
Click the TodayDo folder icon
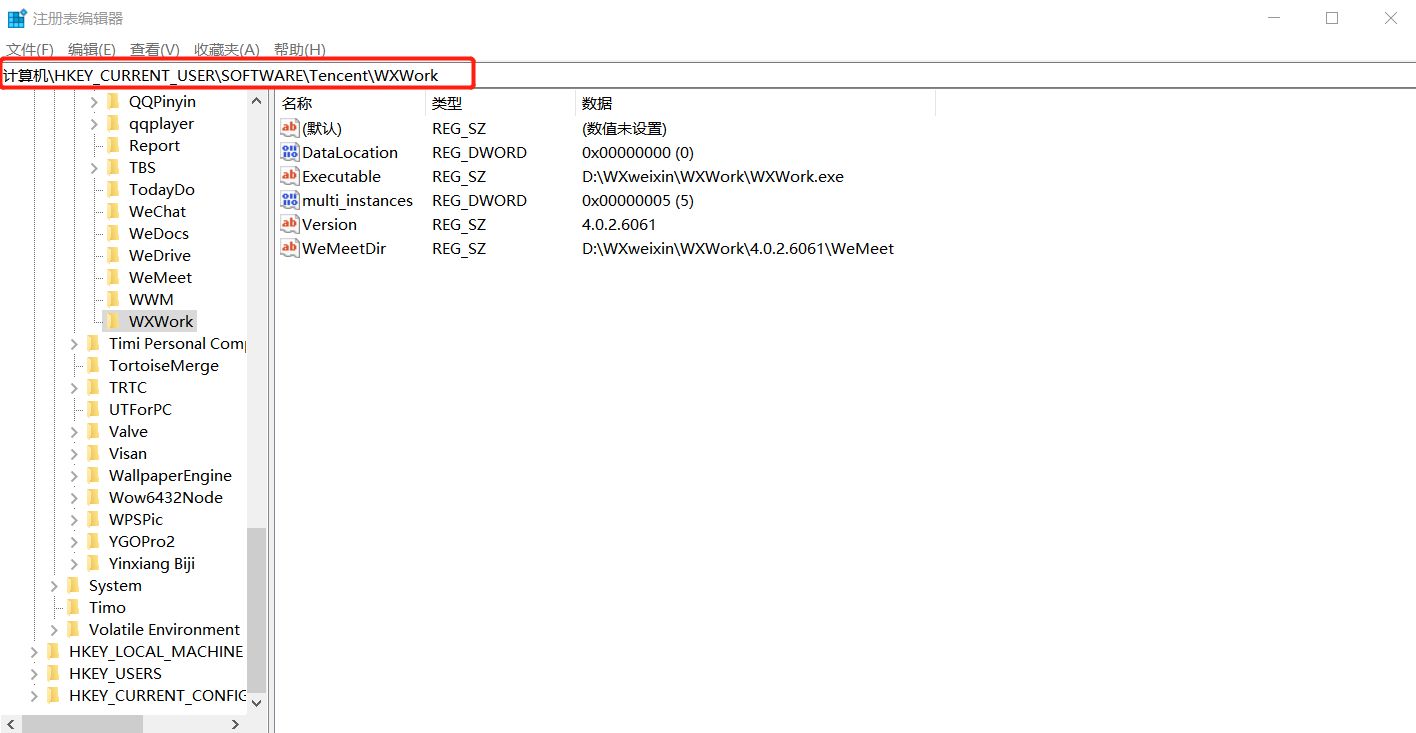click(x=113, y=189)
